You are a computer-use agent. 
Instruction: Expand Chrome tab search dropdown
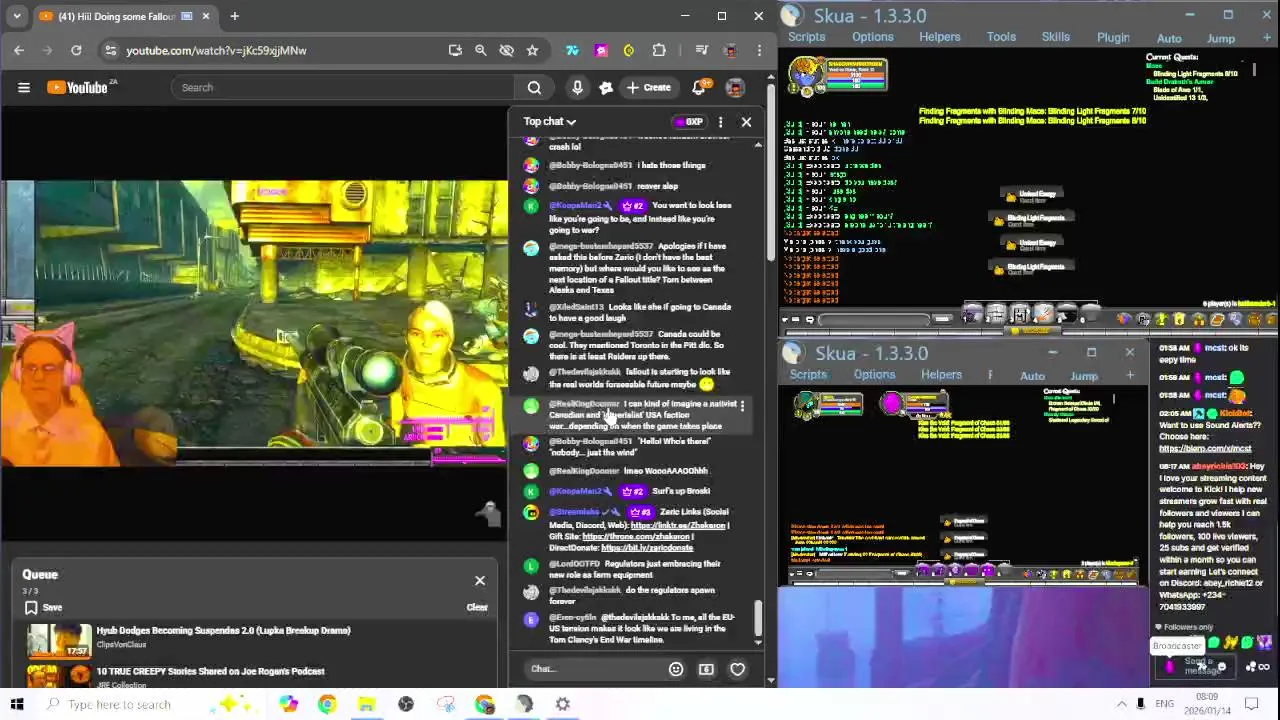[x=16, y=16]
